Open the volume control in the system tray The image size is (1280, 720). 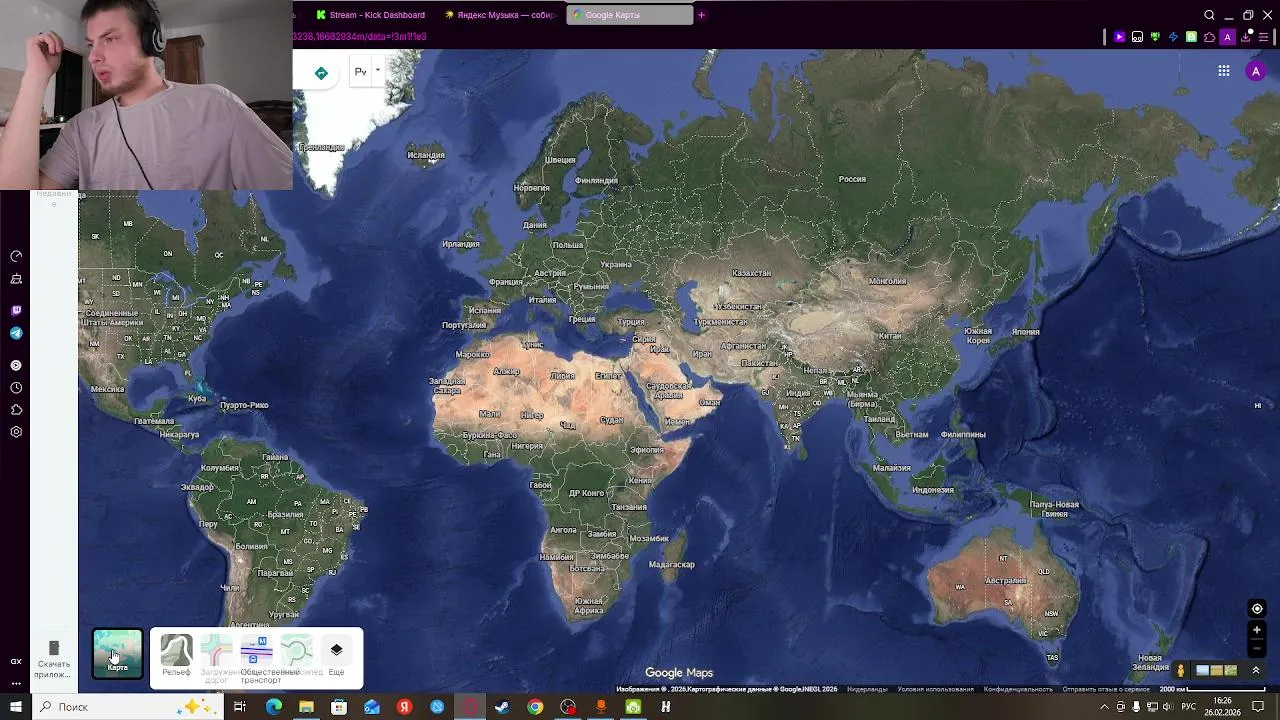point(1169,707)
